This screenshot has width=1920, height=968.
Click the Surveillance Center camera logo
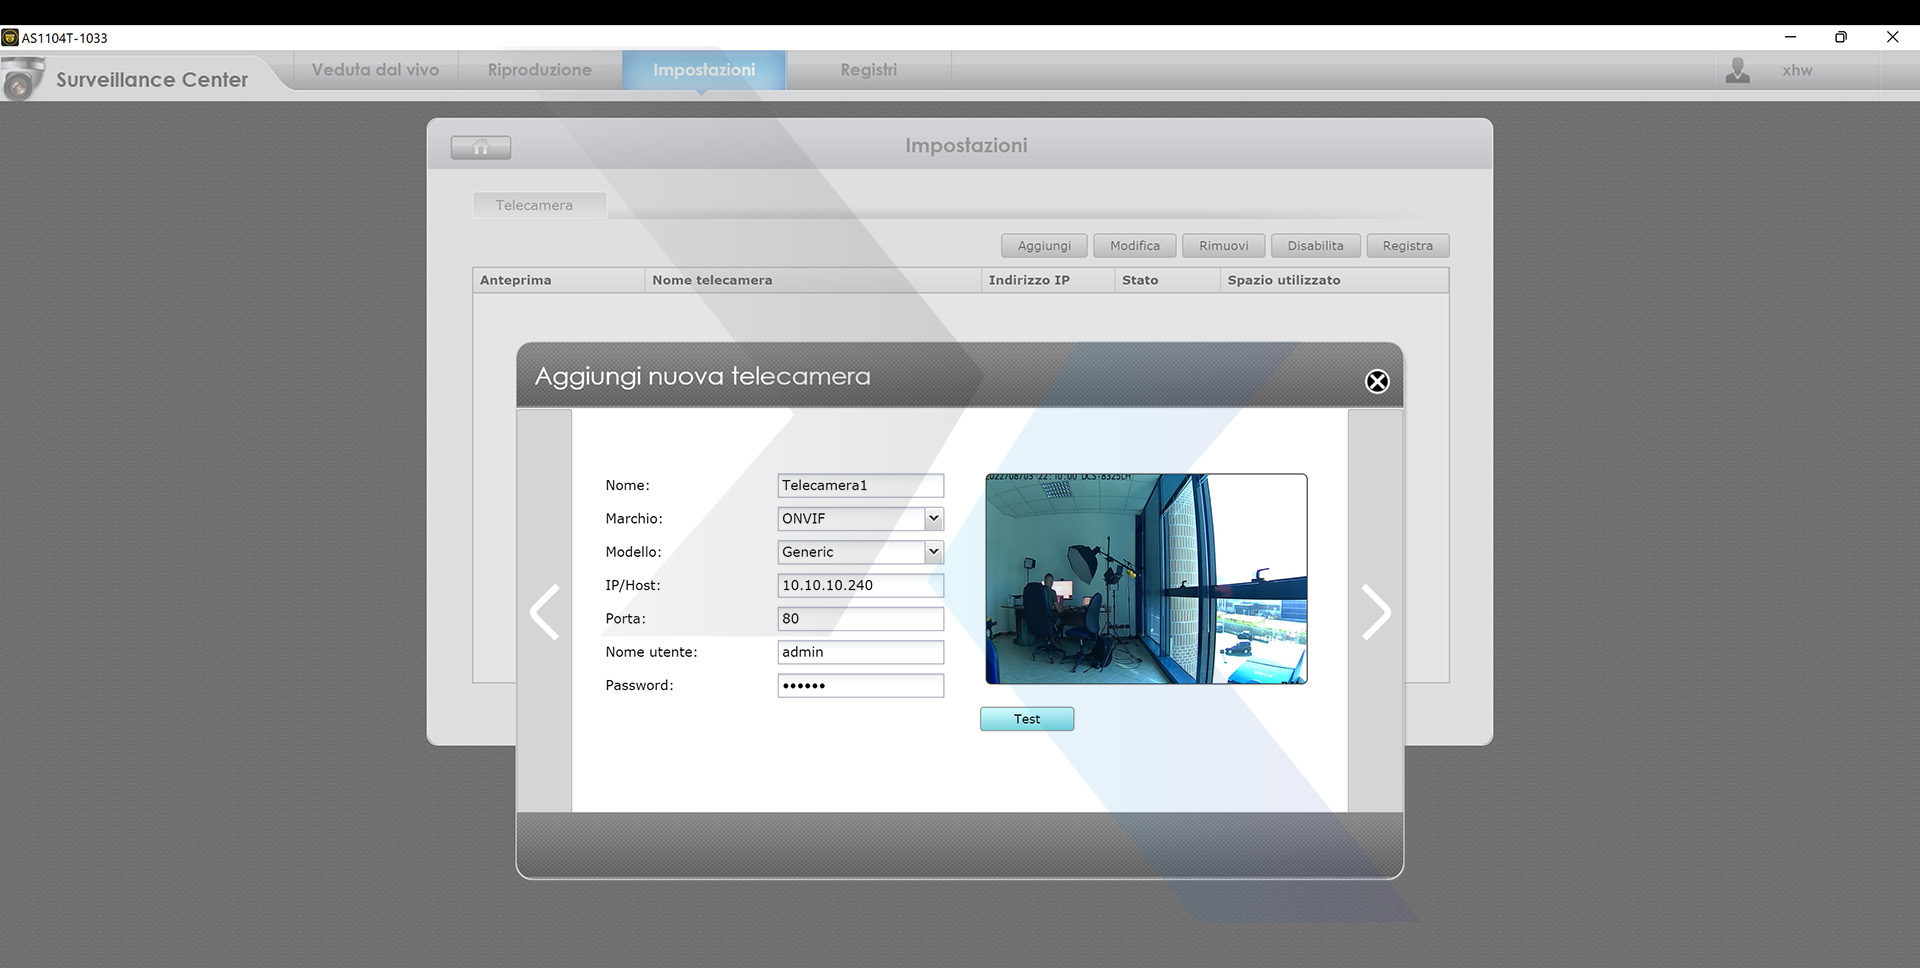point(22,79)
